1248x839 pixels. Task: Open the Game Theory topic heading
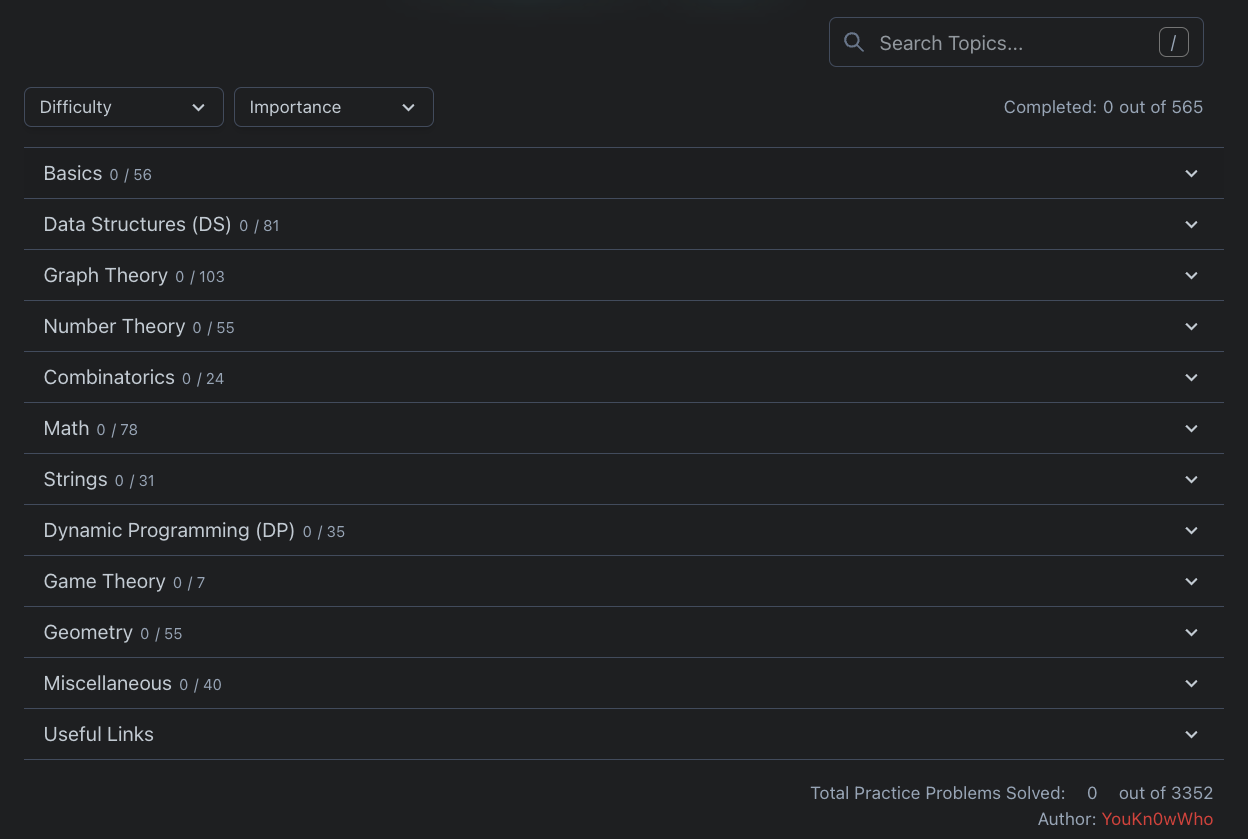(x=105, y=582)
